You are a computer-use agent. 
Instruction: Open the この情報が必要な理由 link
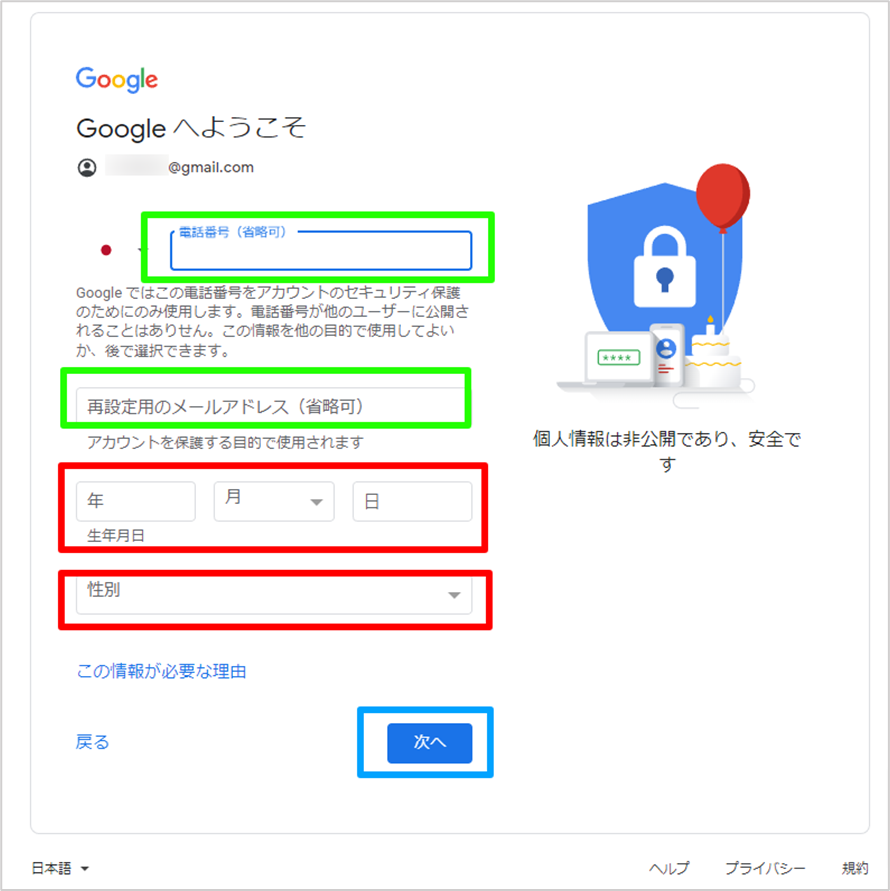pos(161,671)
